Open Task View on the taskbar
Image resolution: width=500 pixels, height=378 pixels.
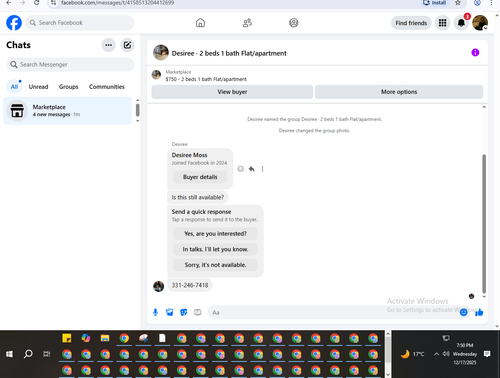pyautogui.click(x=47, y=354)
